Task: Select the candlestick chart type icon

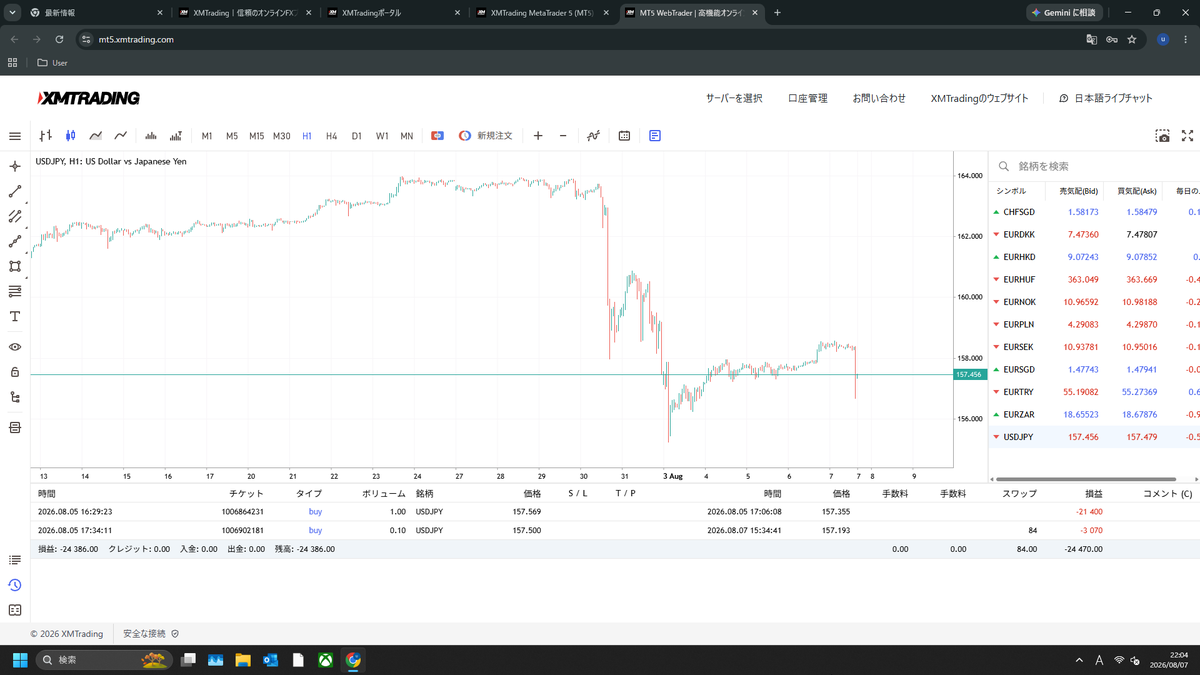Action: pyautogui.click(x=70, y=136)
